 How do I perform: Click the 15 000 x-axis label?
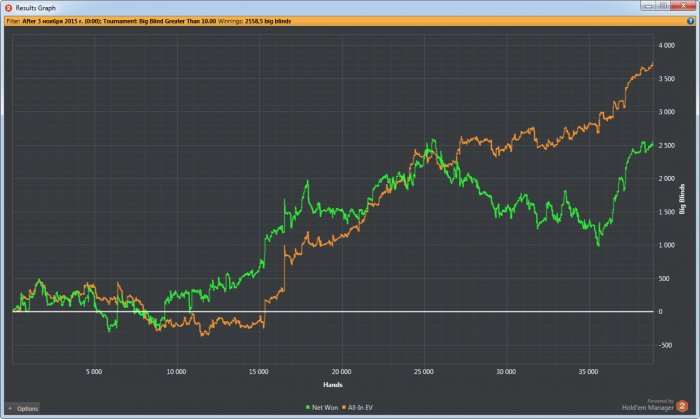258,372
